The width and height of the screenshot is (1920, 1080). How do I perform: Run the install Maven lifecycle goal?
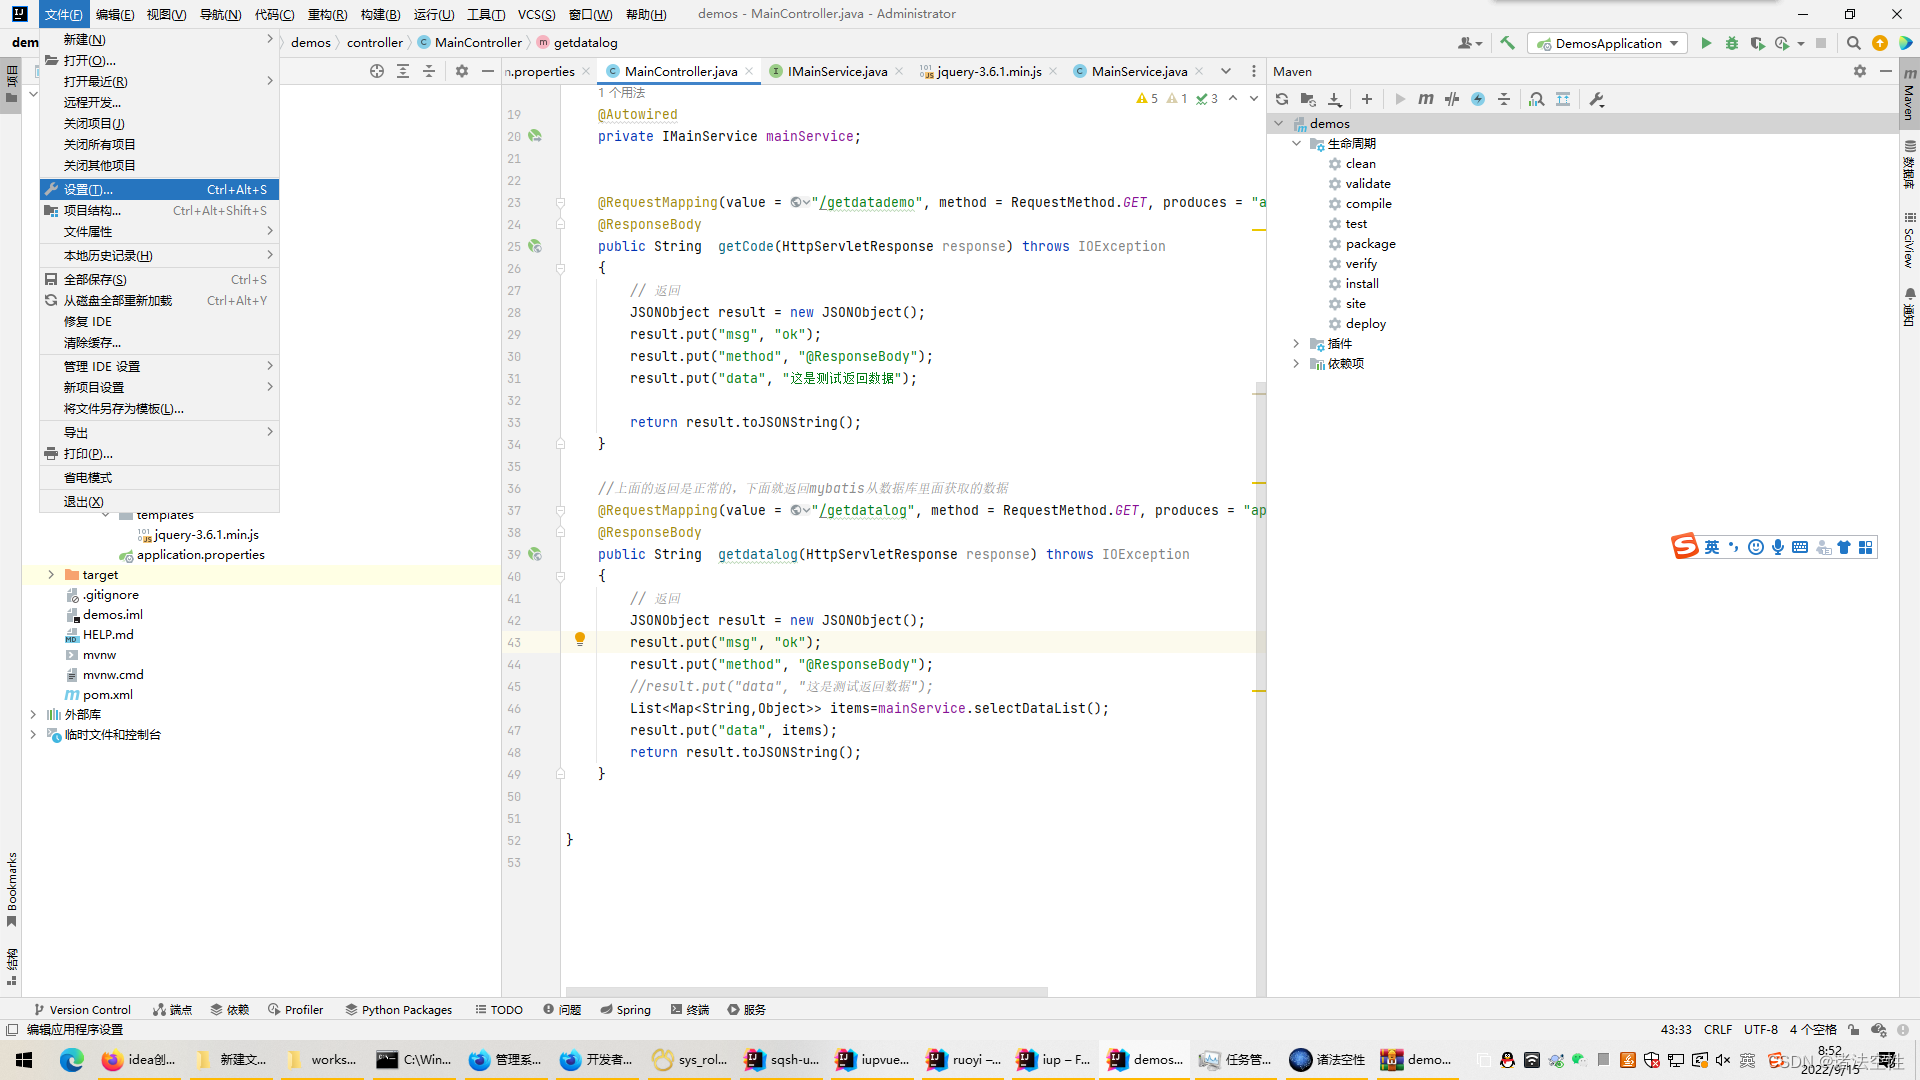tap(1360, 283)
